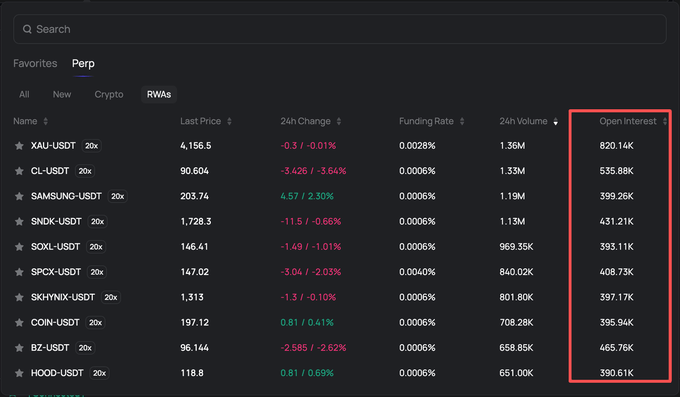This screenshot has width=680, height=397.
Task: Open the SKHYNIX-USDT market
Action: (62, 297)
